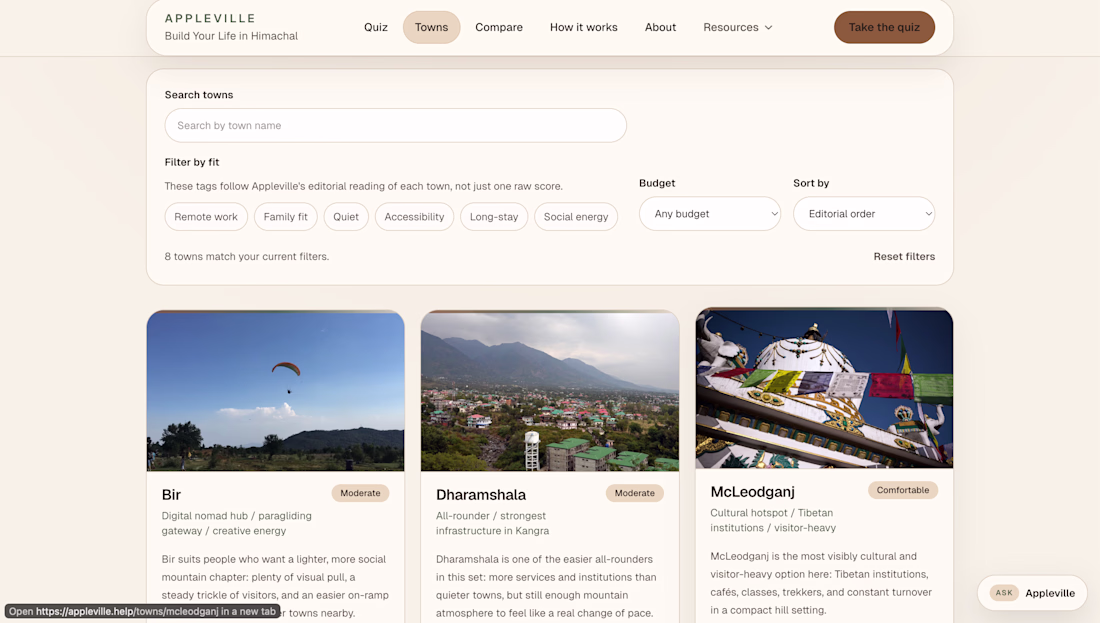
Task: Open the Compare page
Action: point(499,27)
